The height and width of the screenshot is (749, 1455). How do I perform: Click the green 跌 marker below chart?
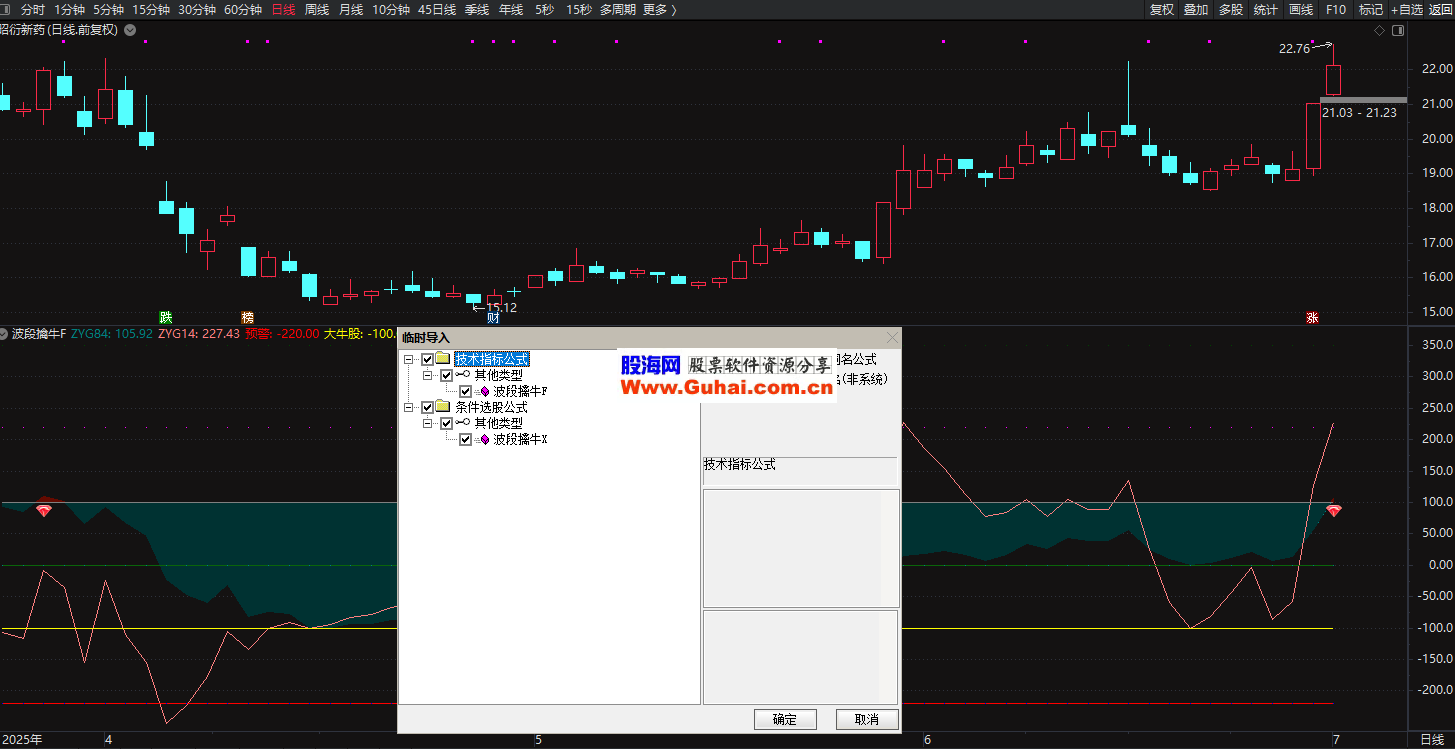pos(166,318)
